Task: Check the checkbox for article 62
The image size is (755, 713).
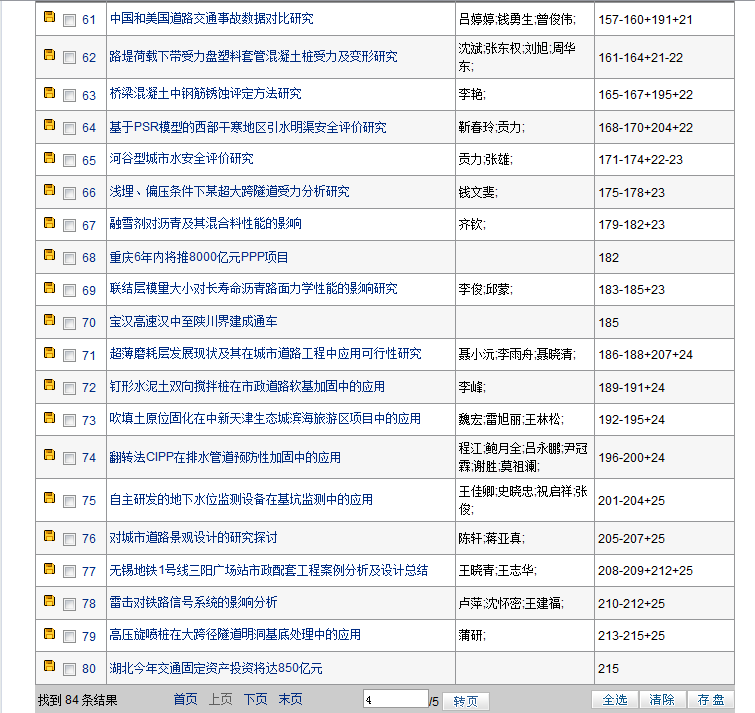Action: pyautogui.click(x=69, y=58)
